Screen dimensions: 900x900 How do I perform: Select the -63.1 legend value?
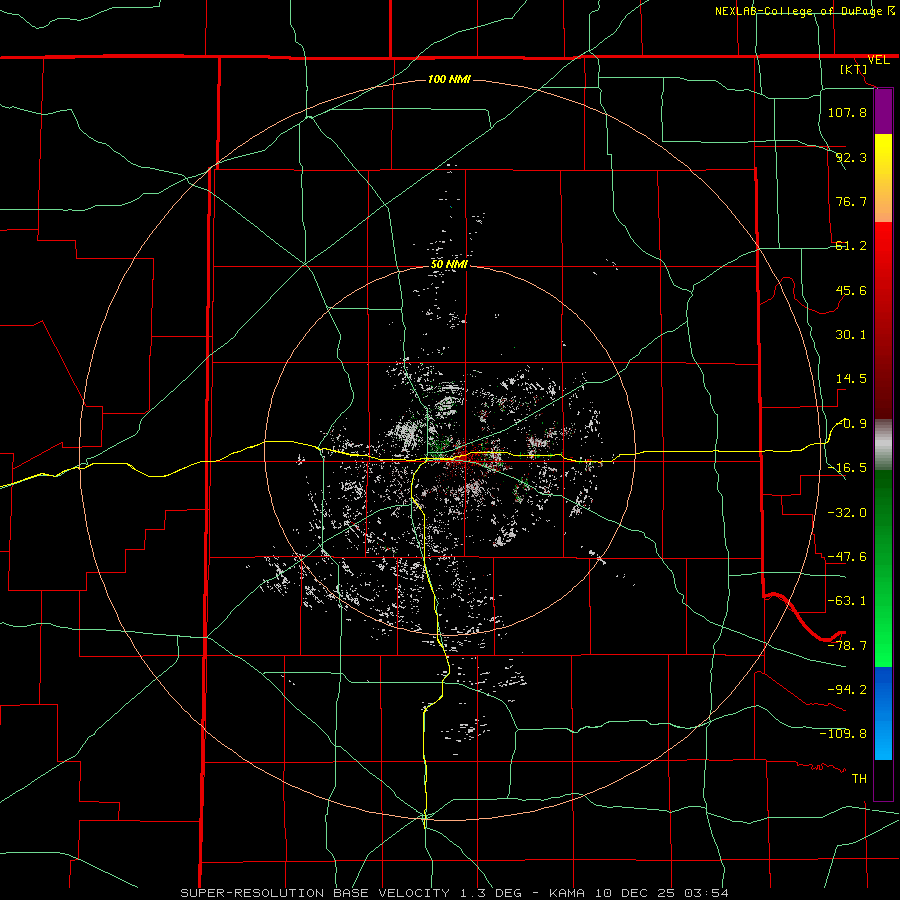pos(847,601)
